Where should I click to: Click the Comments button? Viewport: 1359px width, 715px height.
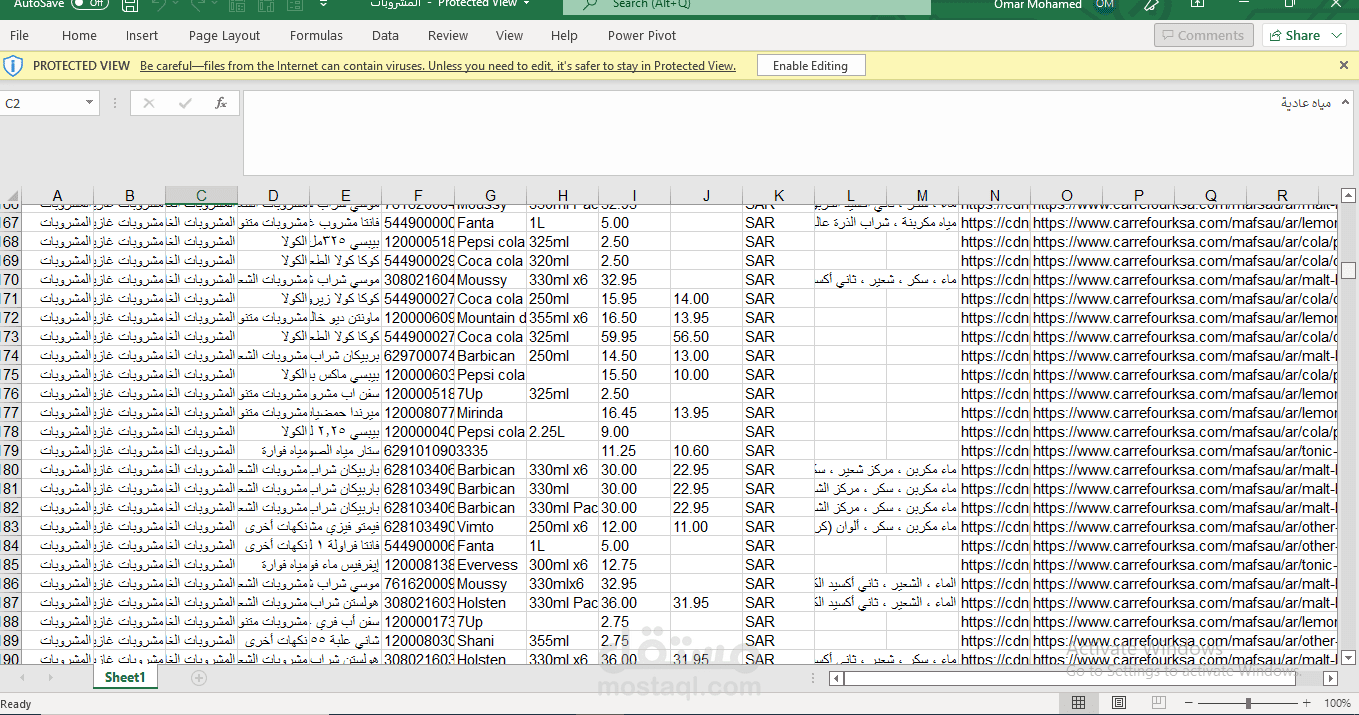[1204, 35]
